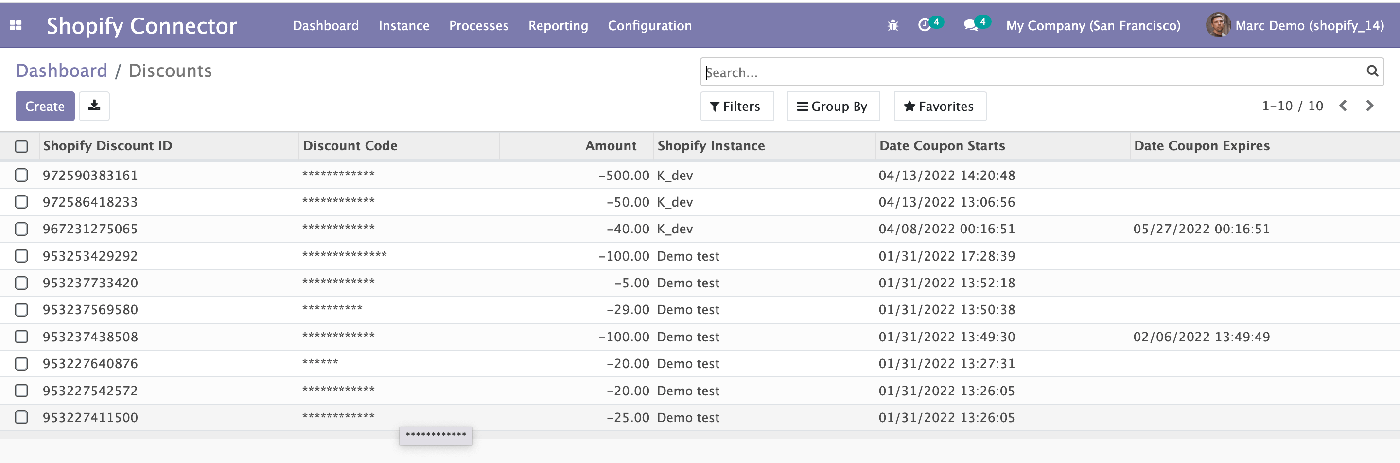Click the -5.00 amount cell

coord(632,283)
